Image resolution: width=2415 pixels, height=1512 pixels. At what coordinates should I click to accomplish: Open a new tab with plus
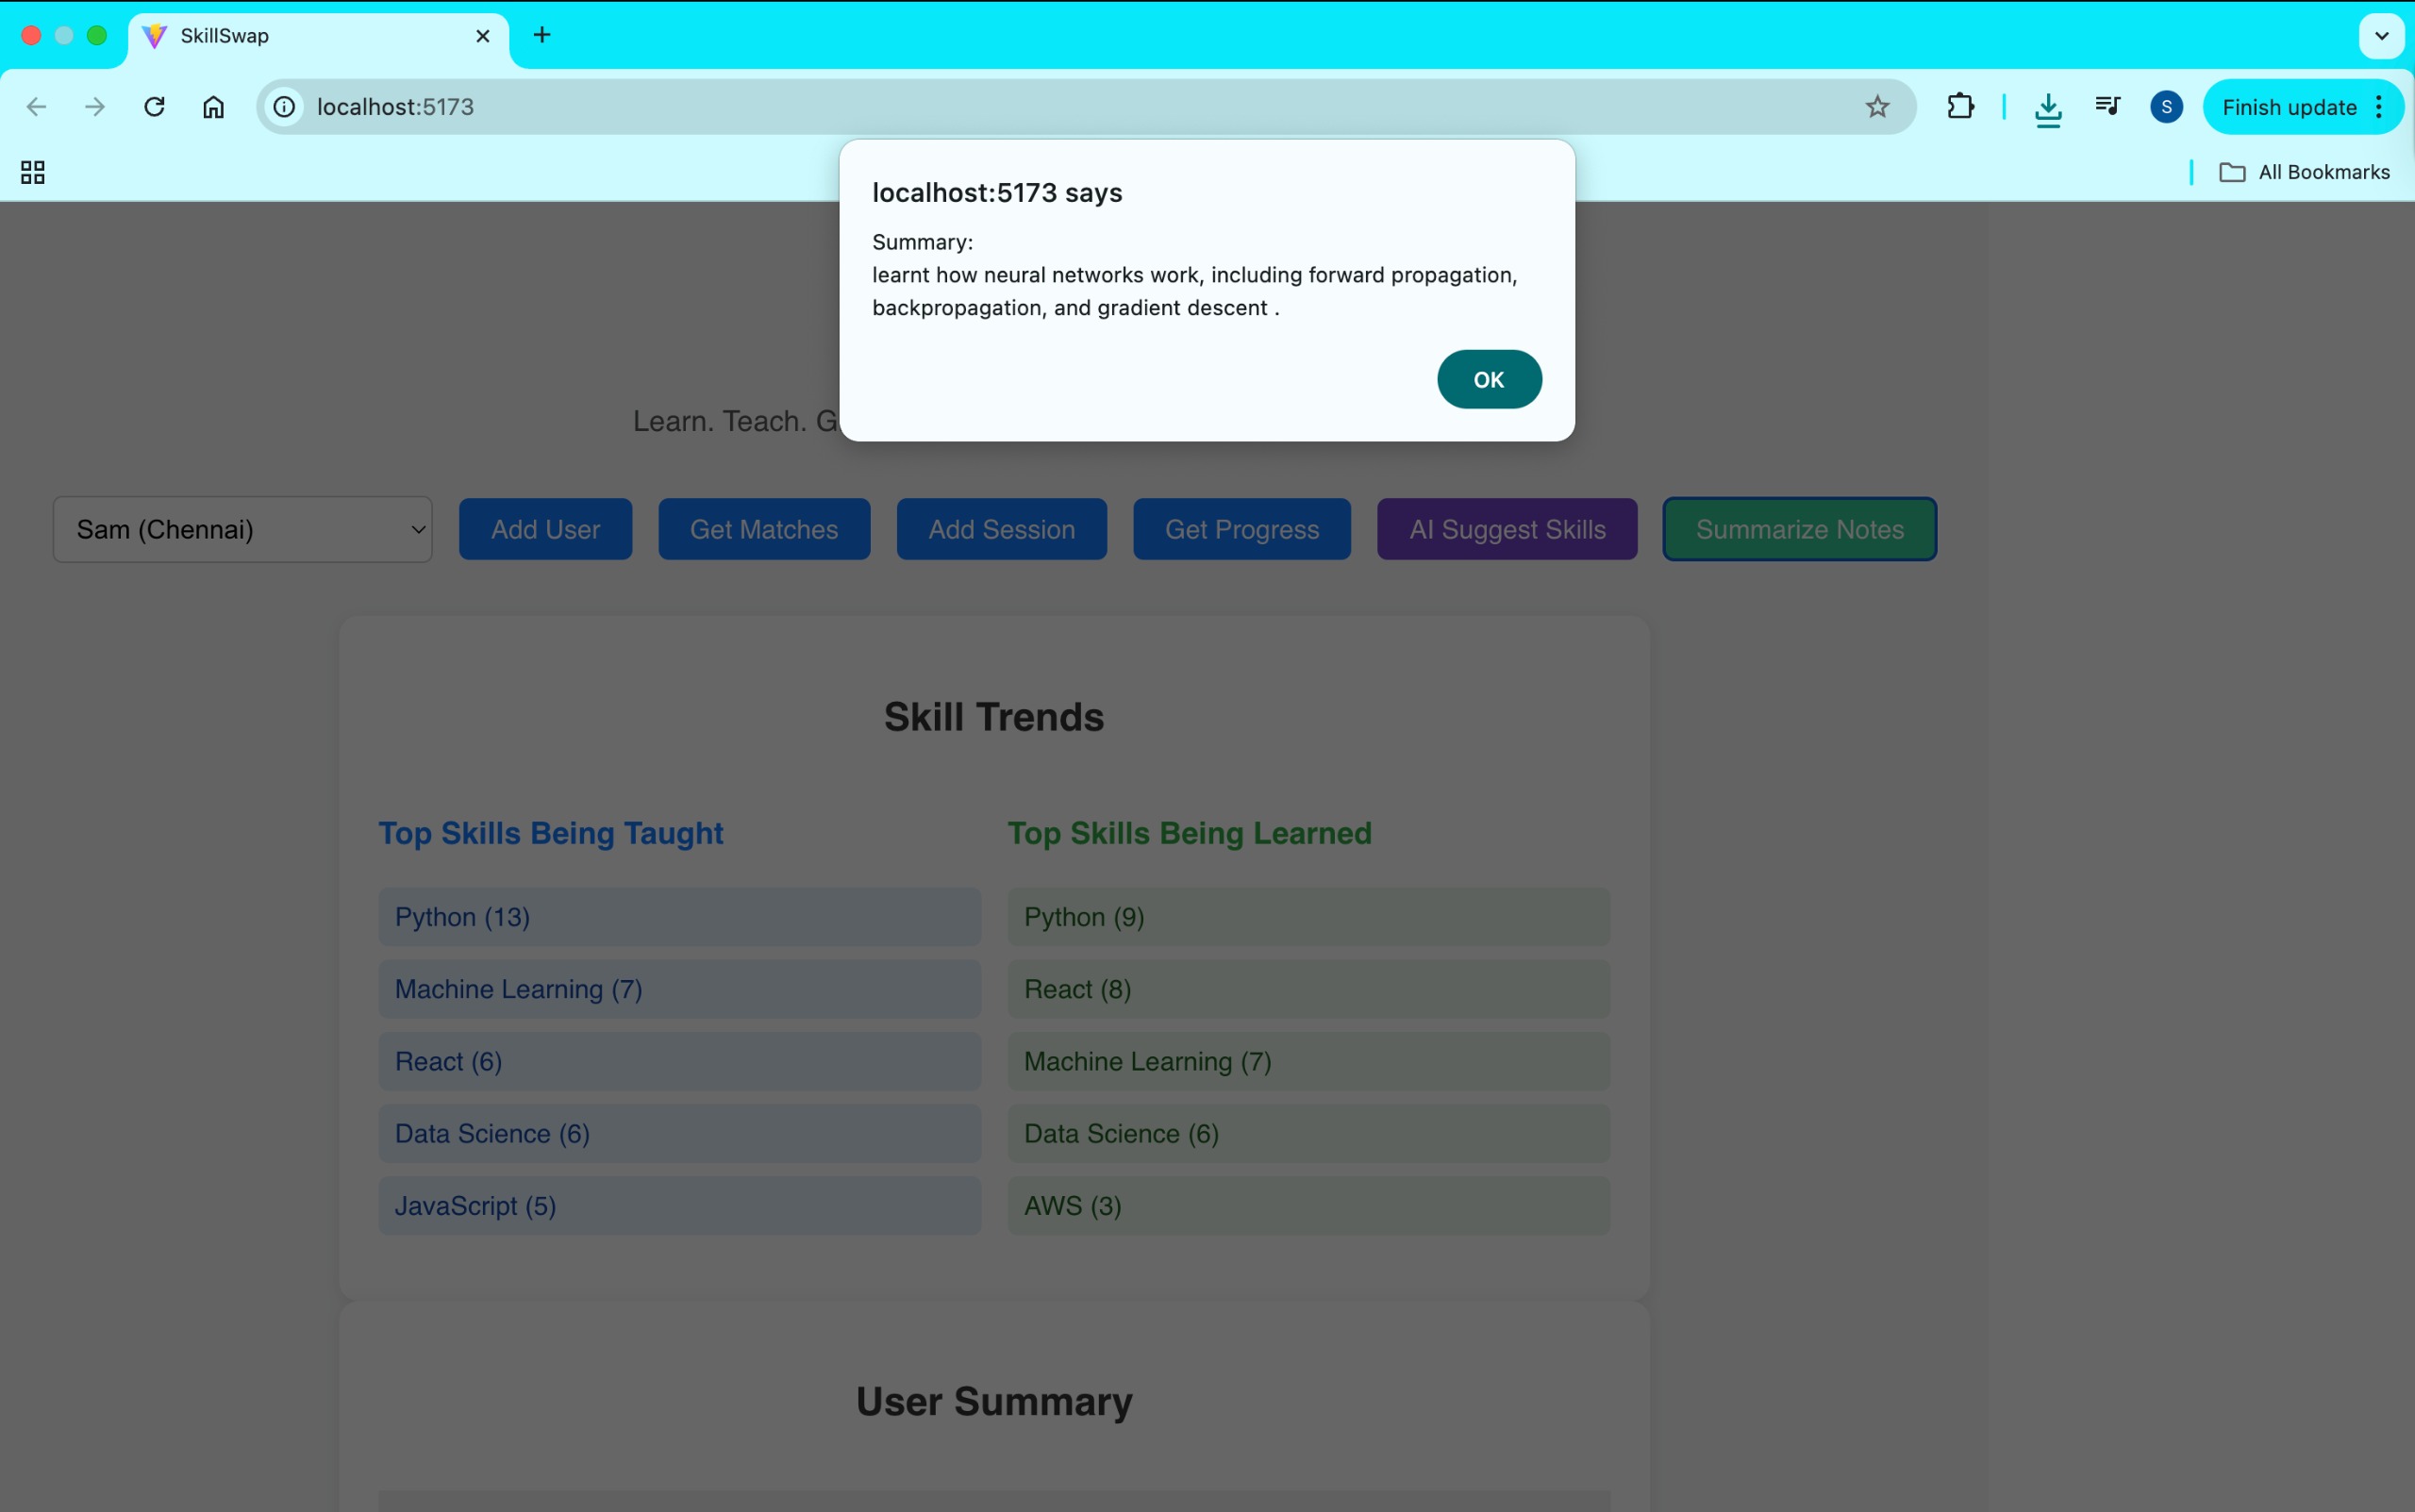542,36
